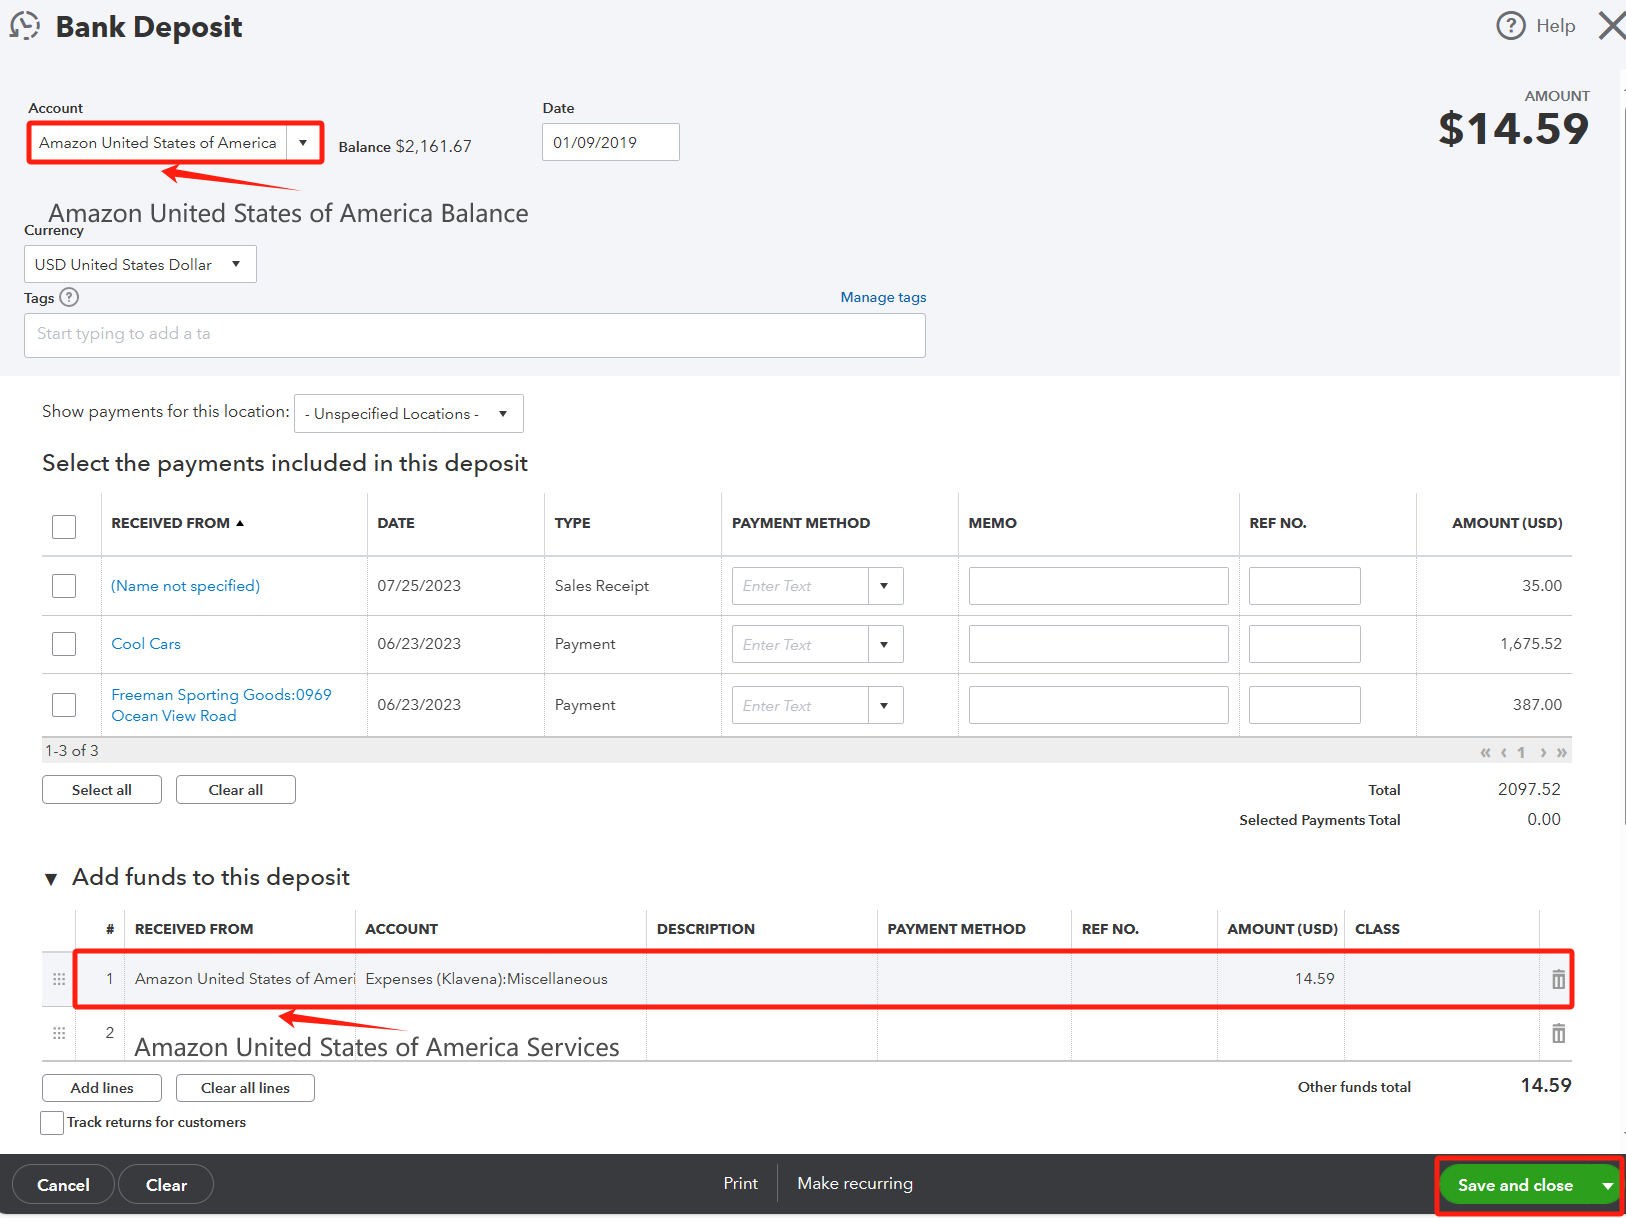
Task: Toggle select-all payments header checkbox
Action: 64,527
